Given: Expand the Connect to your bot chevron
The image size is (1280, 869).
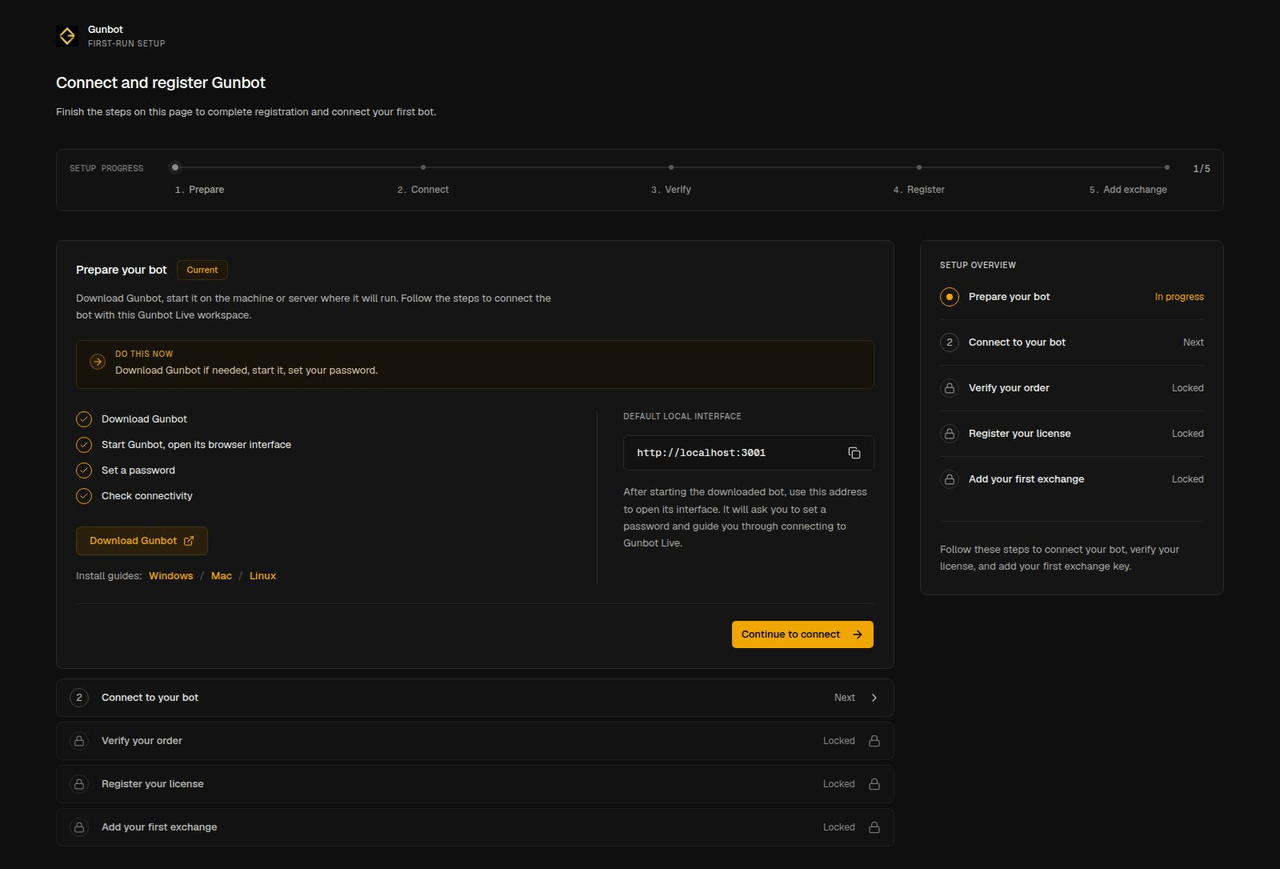Looking at the screenshot, I should tap(874, 698).
